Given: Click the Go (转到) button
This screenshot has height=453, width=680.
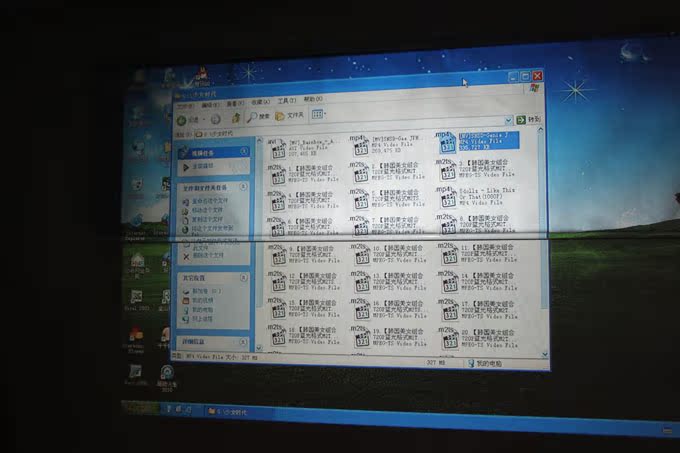Looking at the screenshot, I should 531,119.
